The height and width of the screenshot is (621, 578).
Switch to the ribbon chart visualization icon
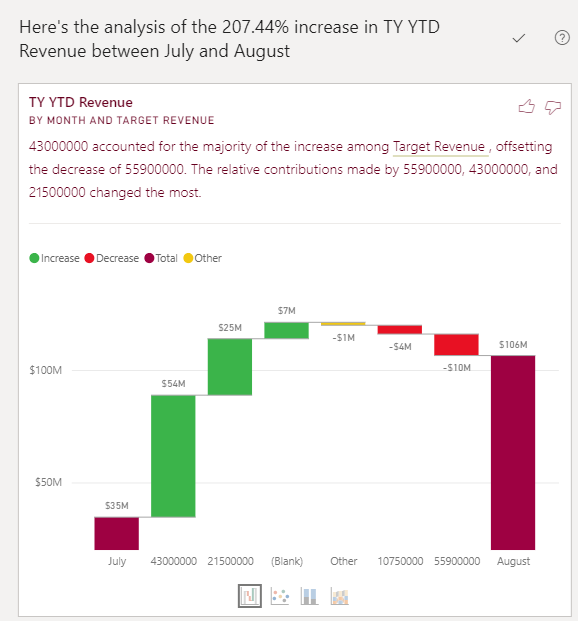[x=340, y=596]
